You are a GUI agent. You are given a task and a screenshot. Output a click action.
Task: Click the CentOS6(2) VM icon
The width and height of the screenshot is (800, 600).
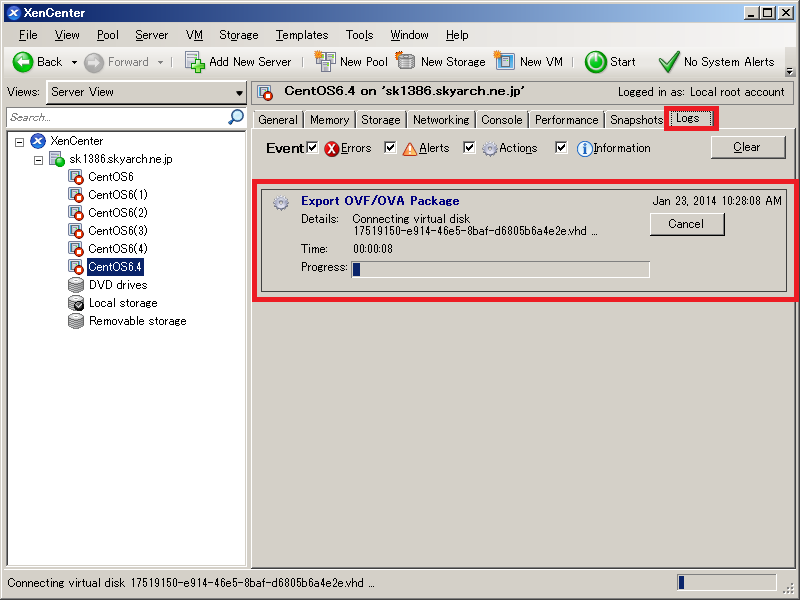(x=76, y=213)
